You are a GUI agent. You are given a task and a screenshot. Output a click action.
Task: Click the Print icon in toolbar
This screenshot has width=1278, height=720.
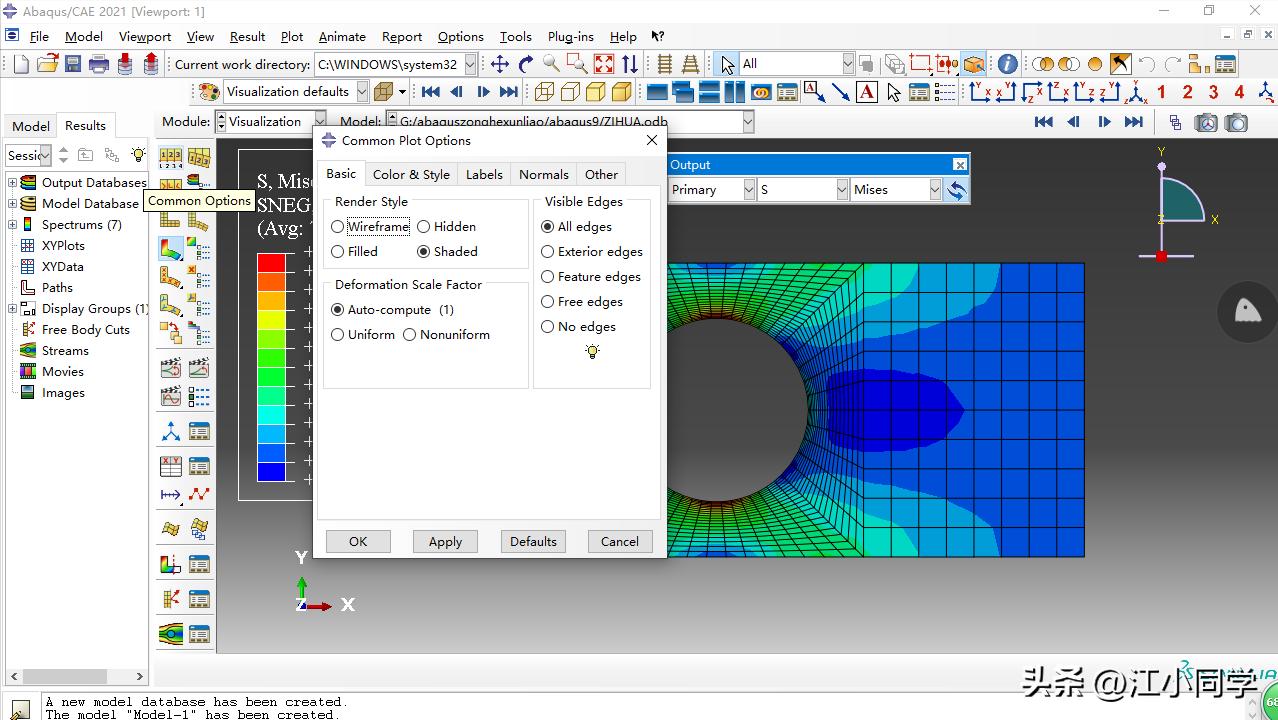(99, 64)
